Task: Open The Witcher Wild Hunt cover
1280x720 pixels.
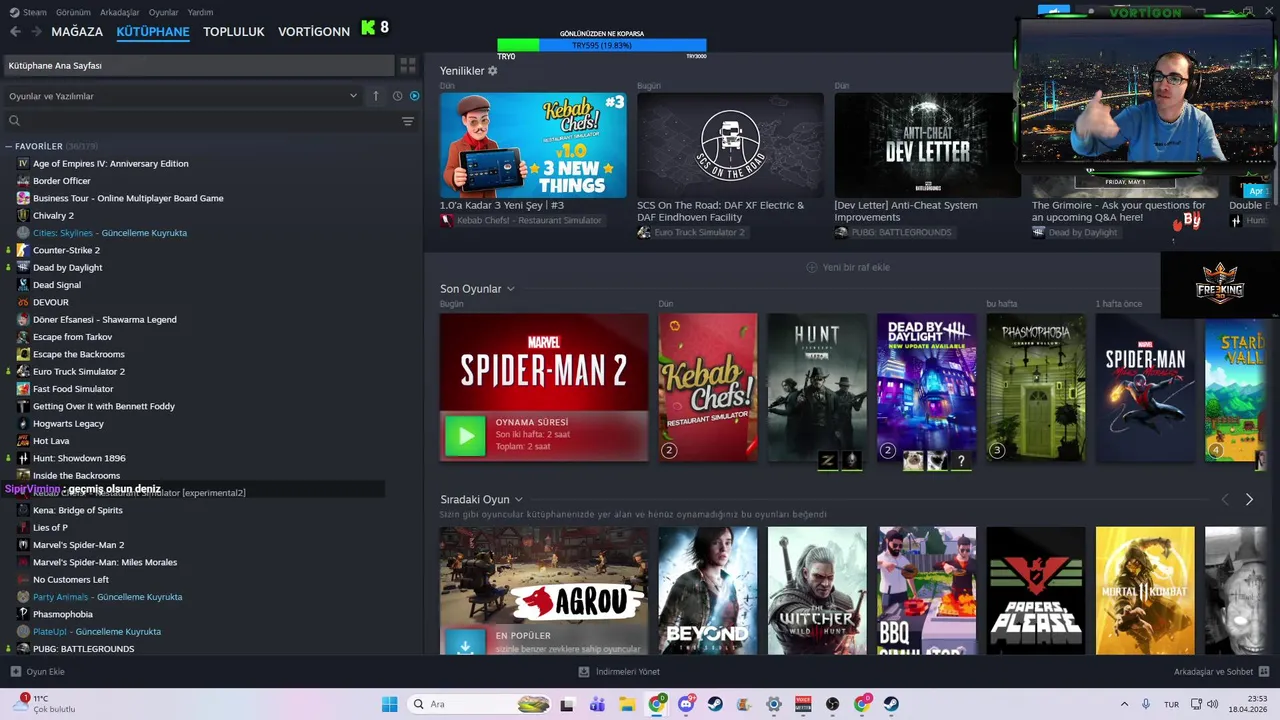Action: click(x=817, y=591)
